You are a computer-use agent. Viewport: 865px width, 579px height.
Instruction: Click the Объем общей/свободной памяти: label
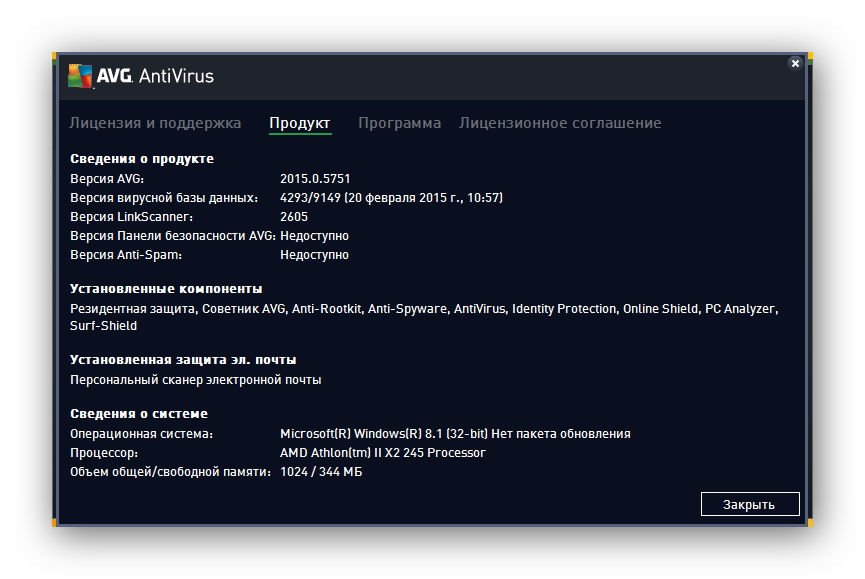(170, 472)
